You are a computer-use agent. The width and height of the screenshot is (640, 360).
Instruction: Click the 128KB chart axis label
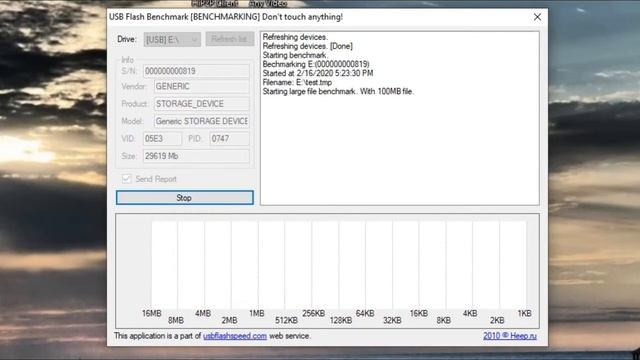click(x=341, y=320)
